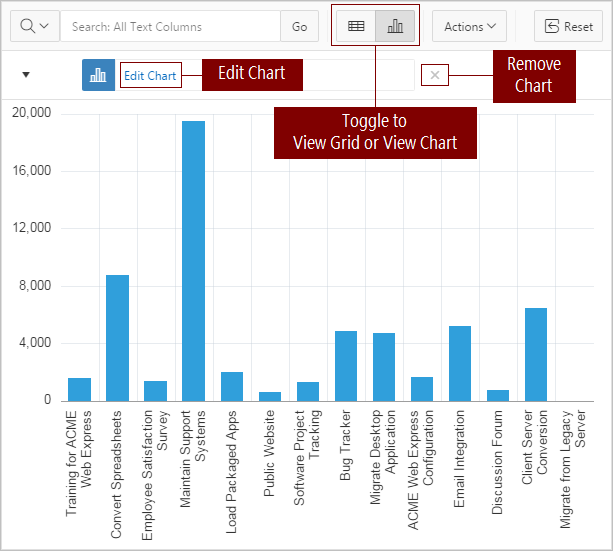Viewport: 613px width, 551px height.
Task: Click the Remove Chart X icon
Action: pyautogui.click(x=434, y=76)
